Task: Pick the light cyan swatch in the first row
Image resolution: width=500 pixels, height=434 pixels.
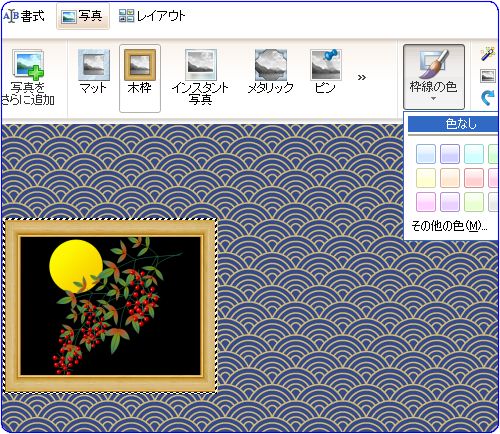Action: tap(474, 154)
